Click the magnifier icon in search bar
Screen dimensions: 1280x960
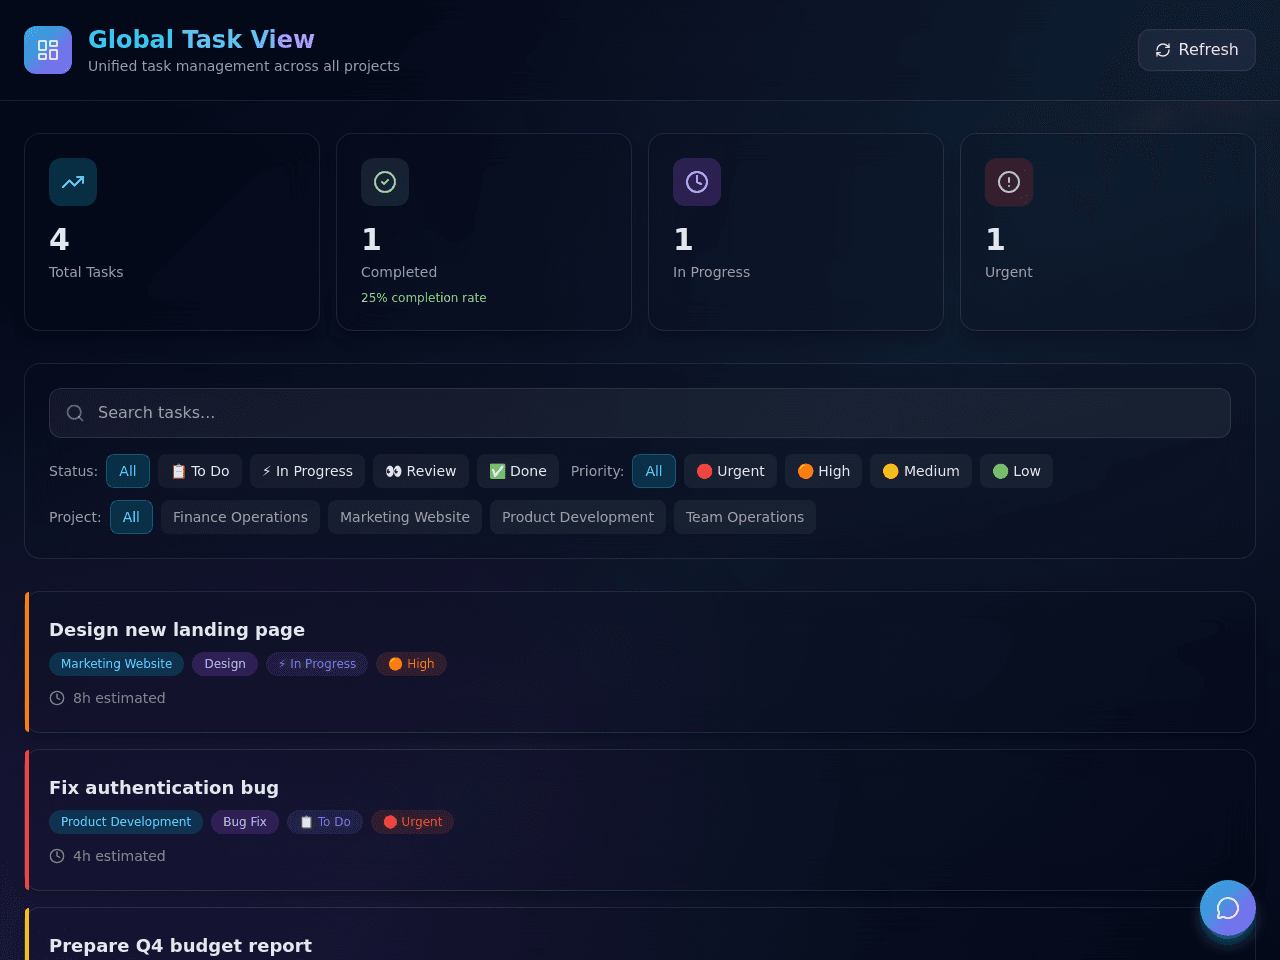pos(75,413)
